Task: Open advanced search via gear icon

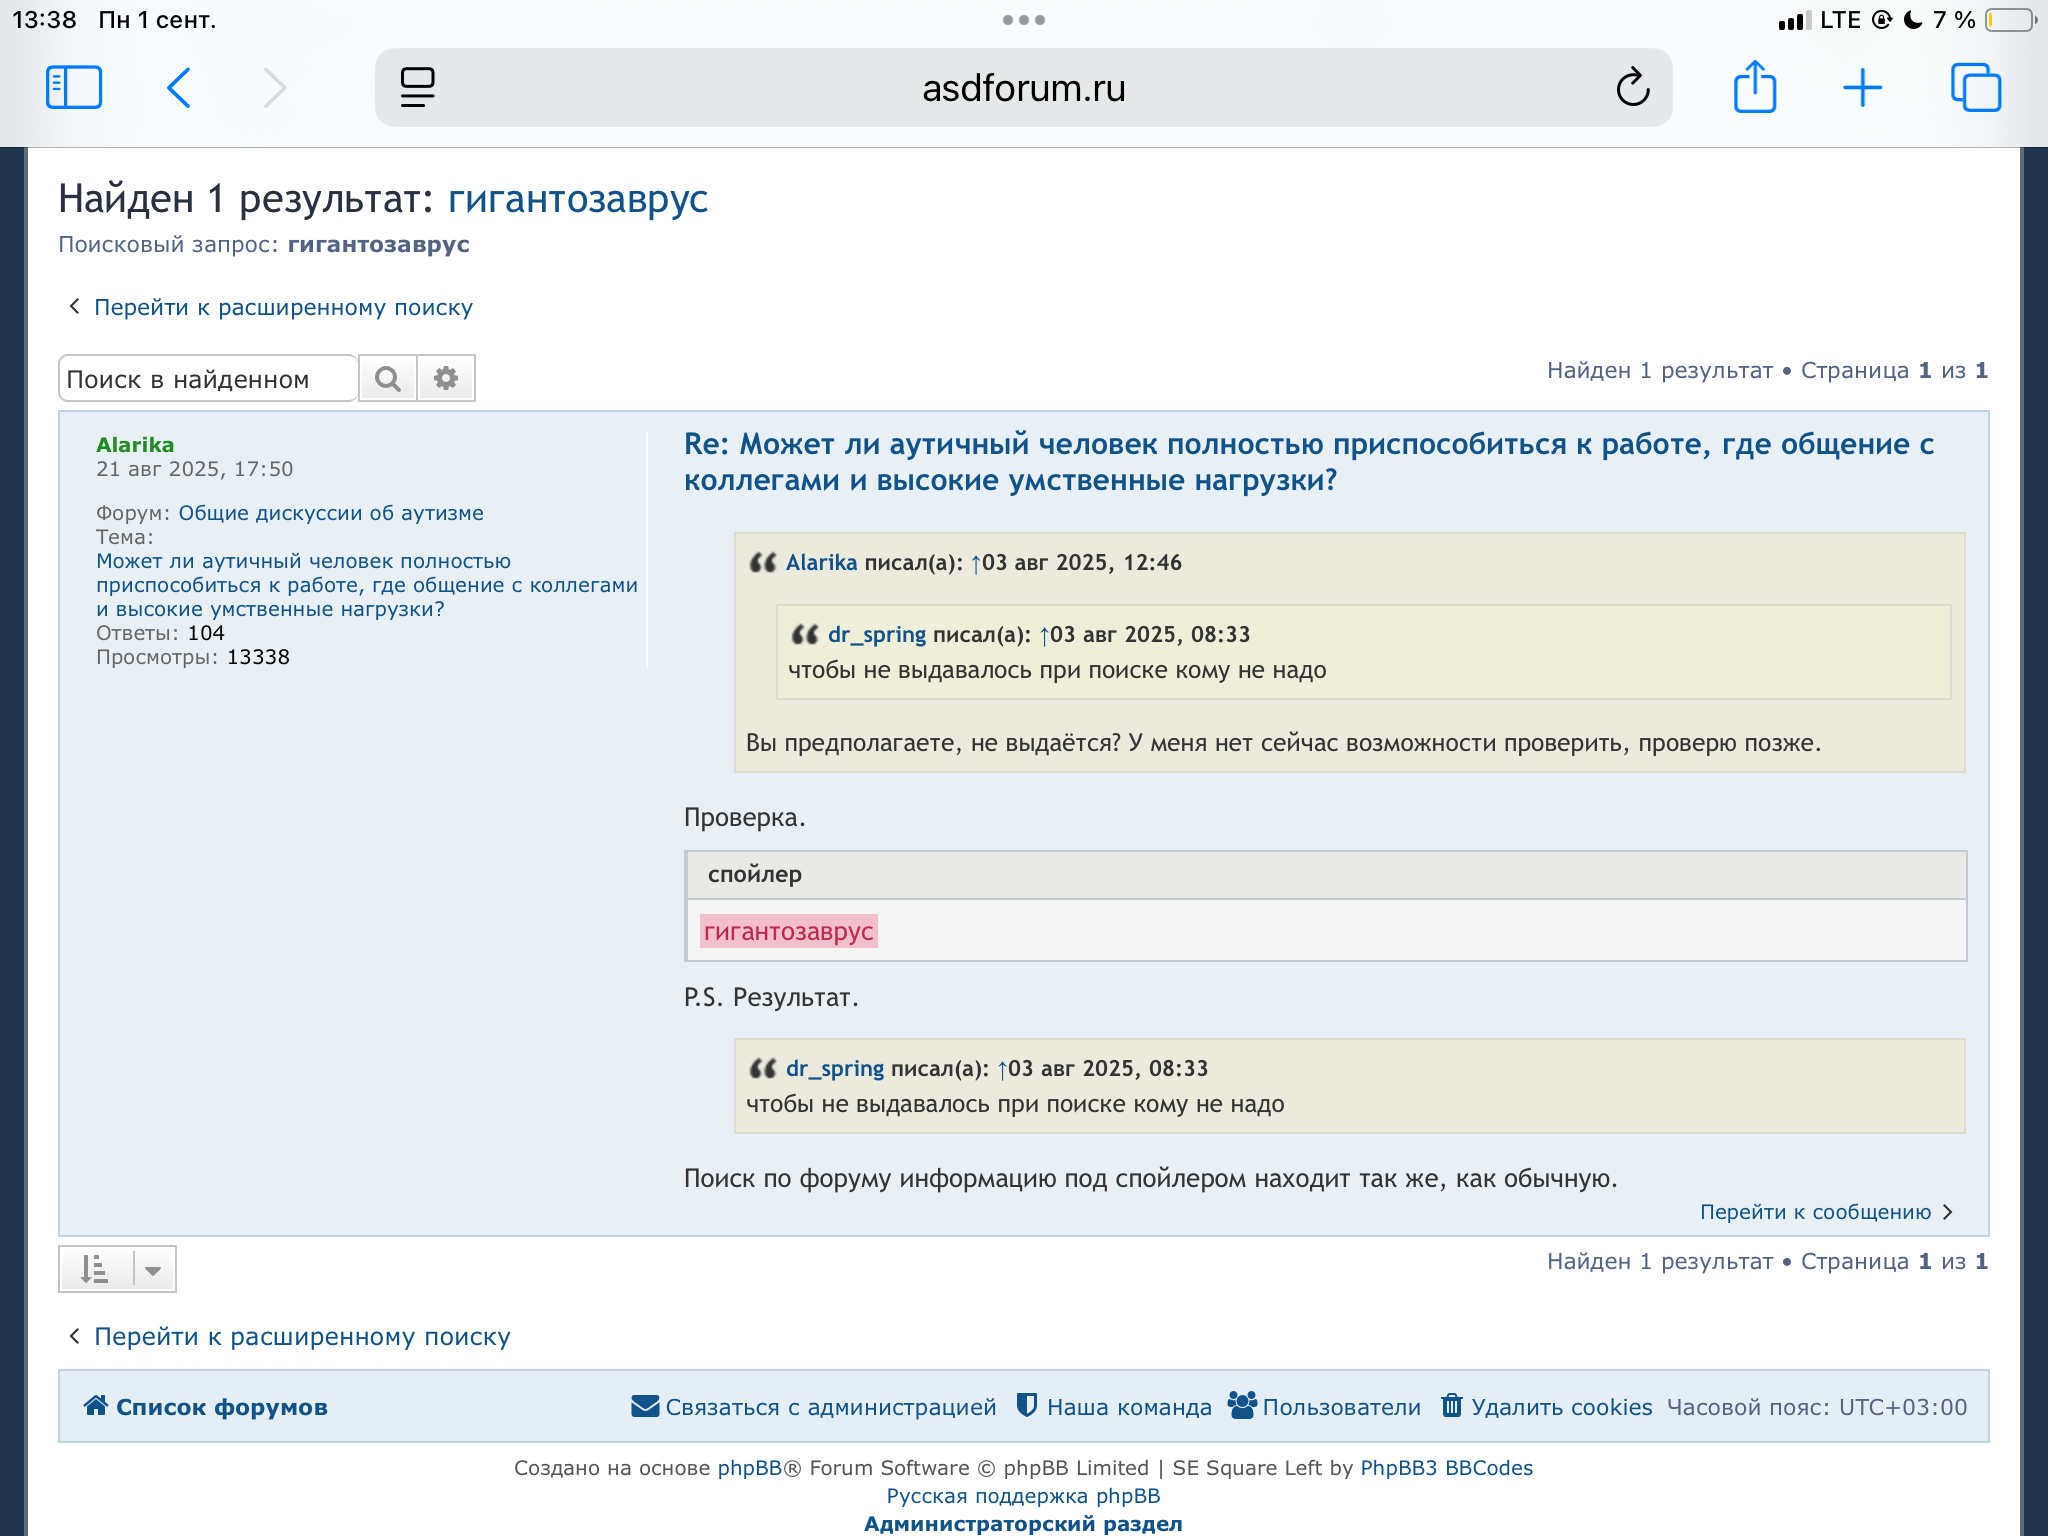Action: coord(446,379)
